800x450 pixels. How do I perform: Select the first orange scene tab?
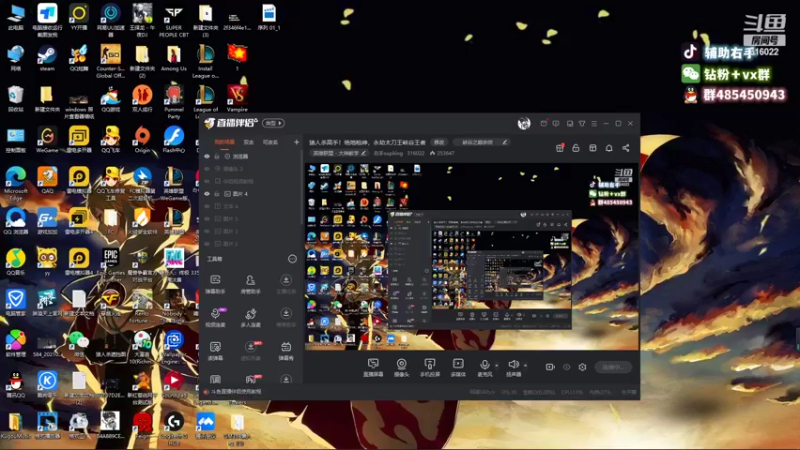click(x=224, y=142)
